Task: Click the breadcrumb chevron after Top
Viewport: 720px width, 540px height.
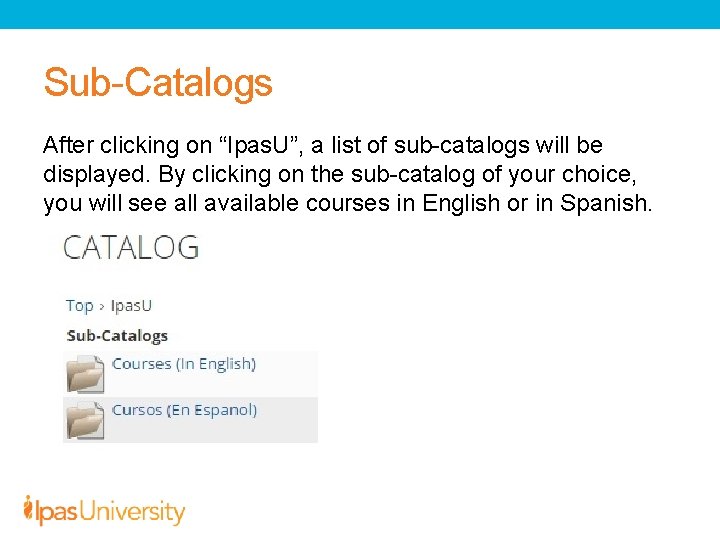Action: coord(102,306)
